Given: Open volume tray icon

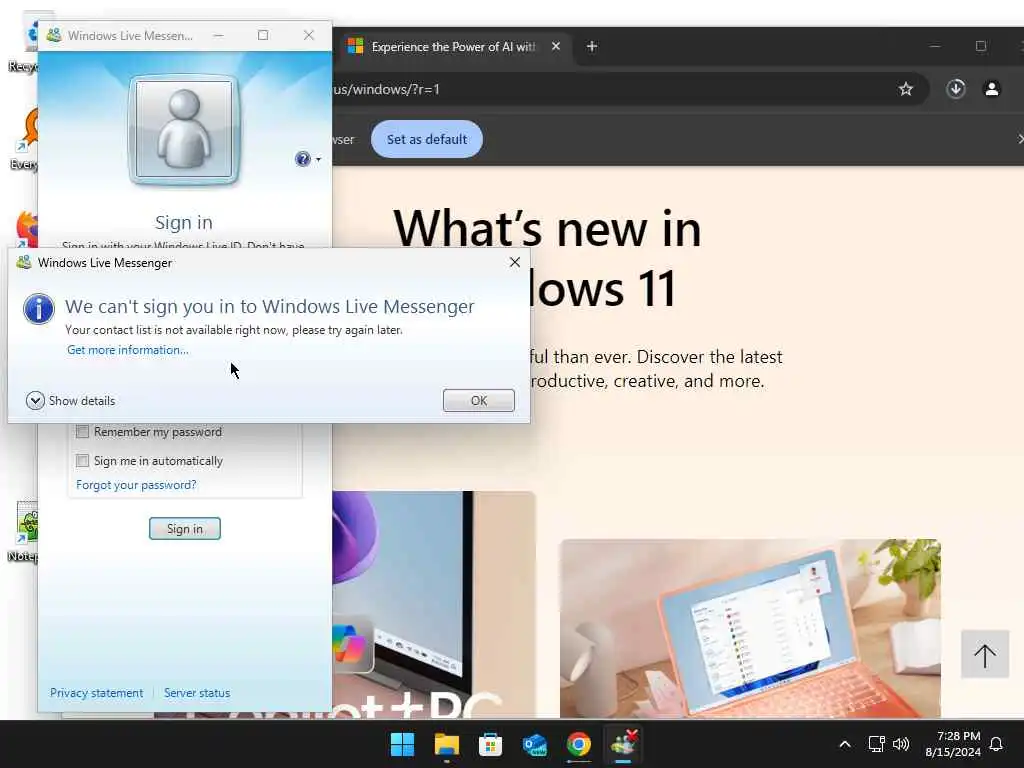Looking at the screenshot, I should pyautogui.click(x=901, y=744).
